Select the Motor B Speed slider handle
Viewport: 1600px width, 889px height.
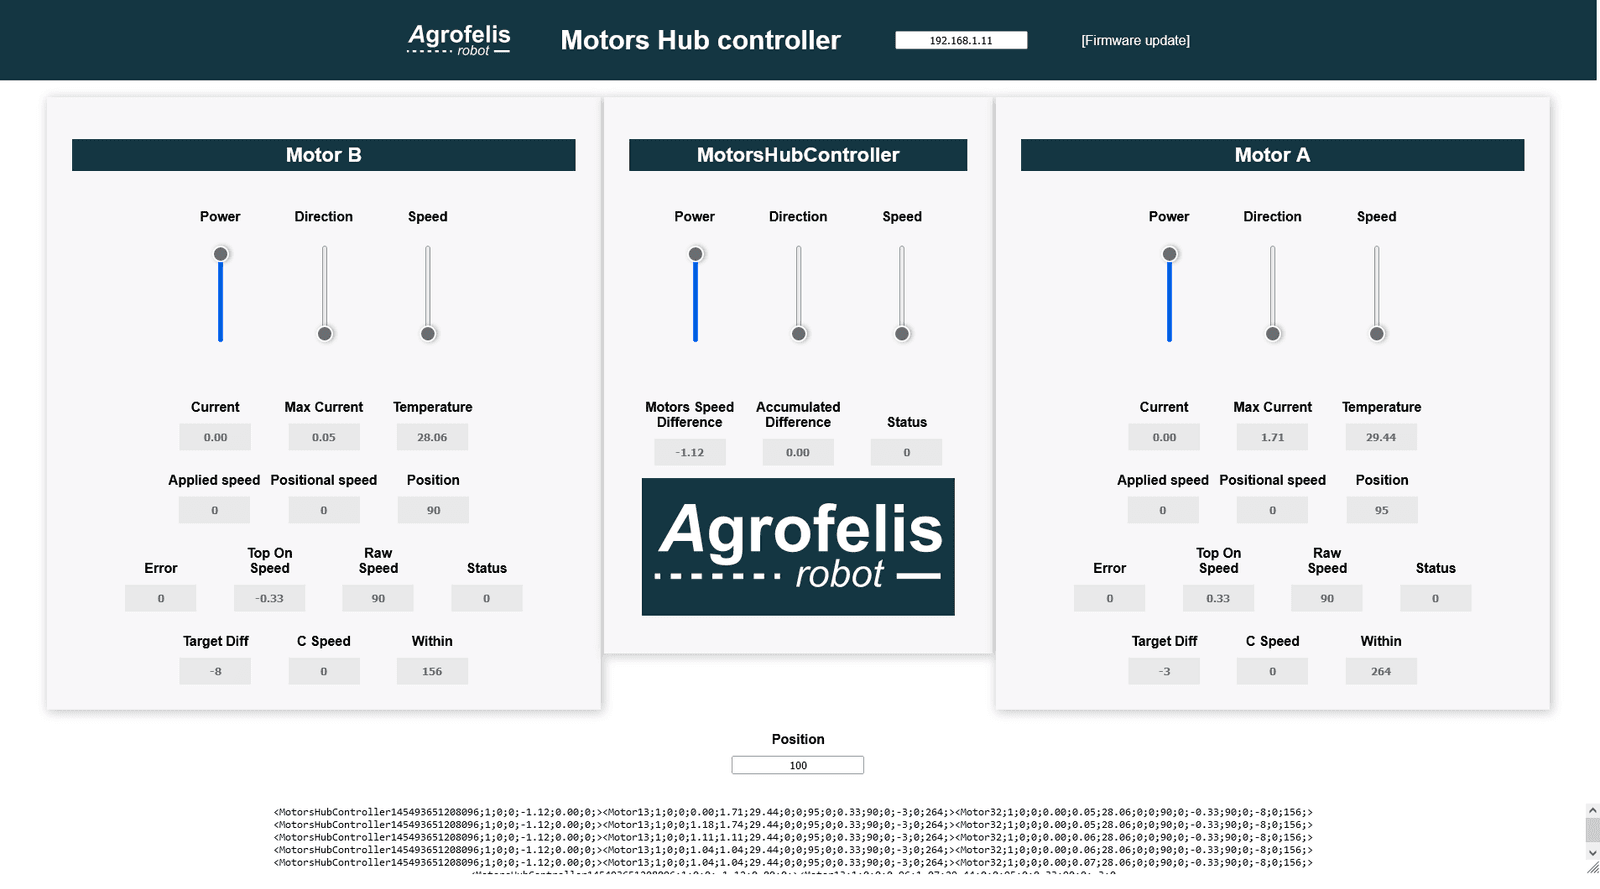pos(428,334)
